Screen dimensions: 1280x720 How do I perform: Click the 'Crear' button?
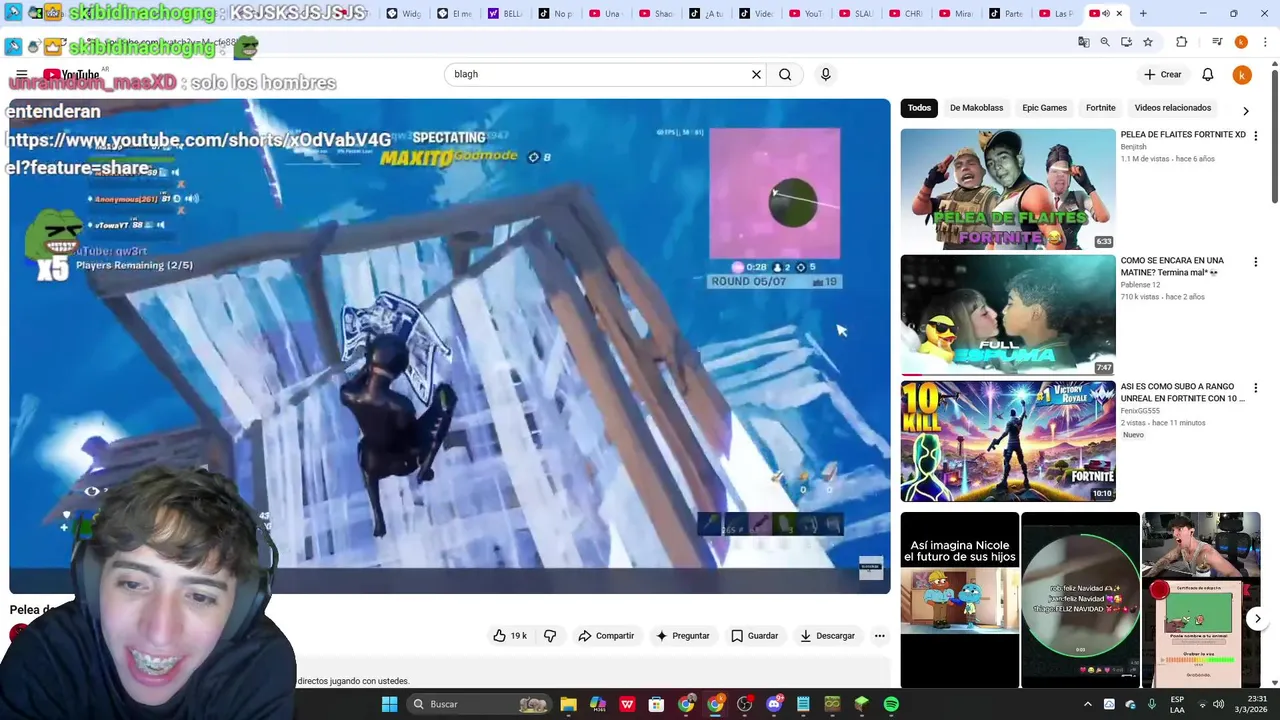1163,74
